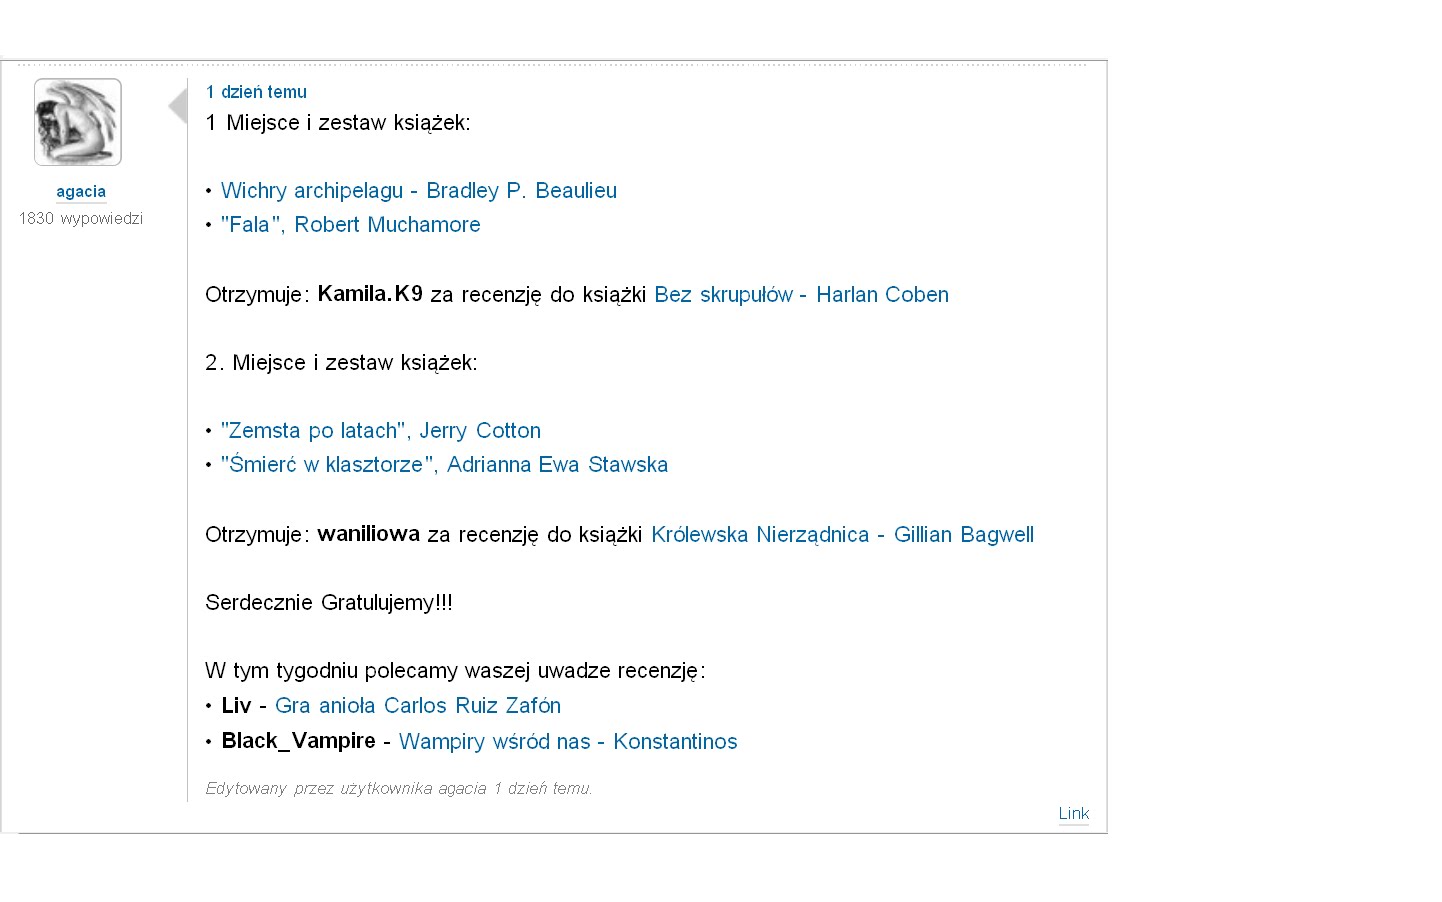Open "Zemsta po latach", Jerry Cotton link
1442x902 pixels.
pos(380,431)
